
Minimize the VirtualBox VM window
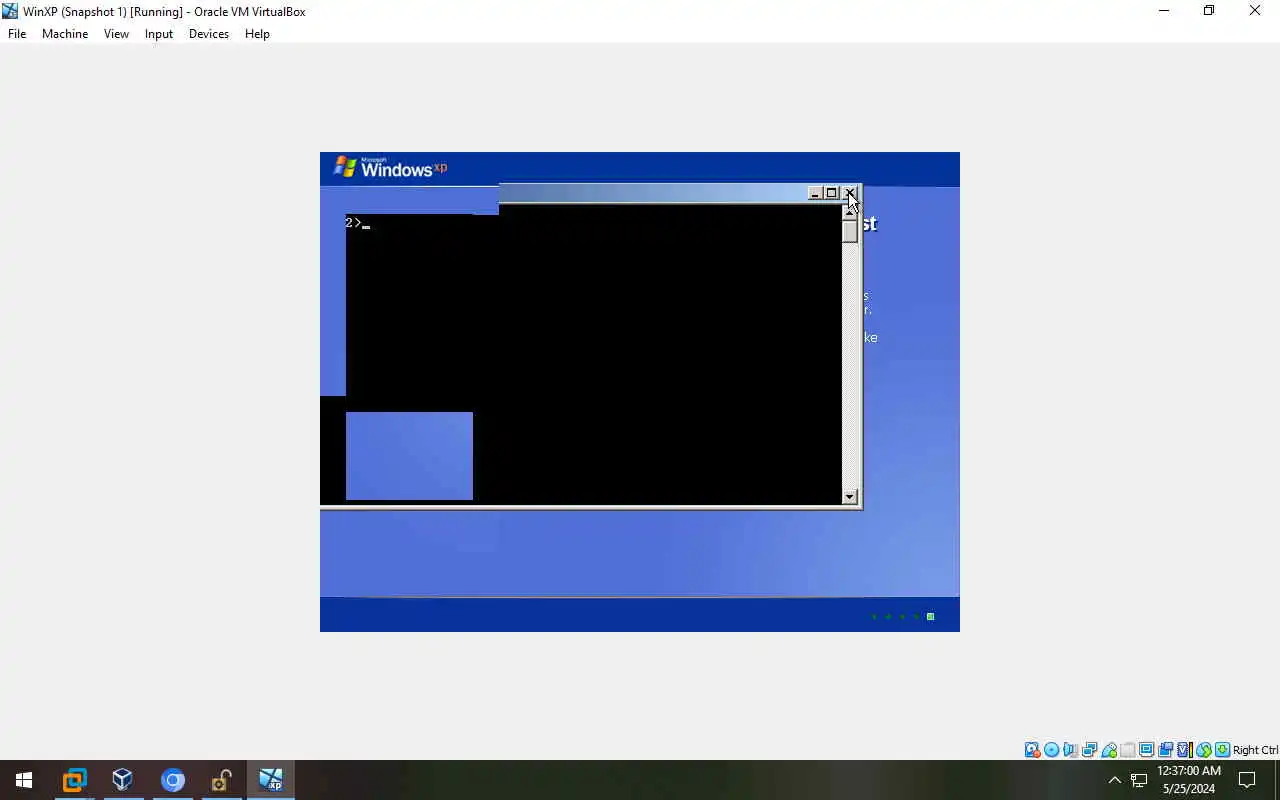(1163, 11)
